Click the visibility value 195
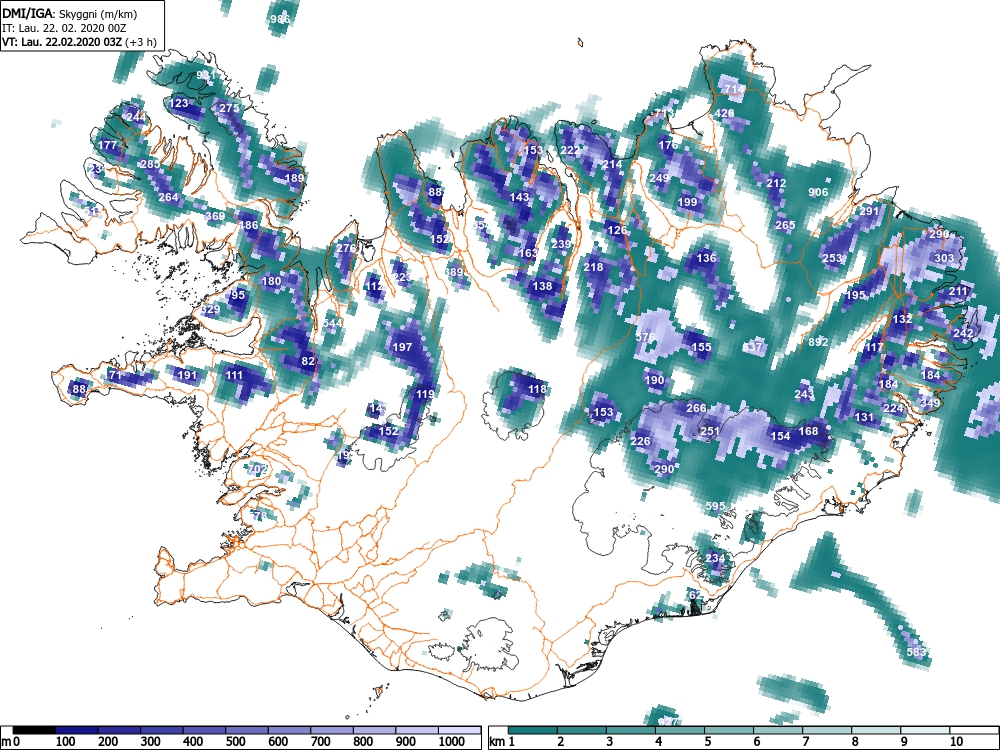The height and width of the screenshot is (750, 1000). click(856, 295)
